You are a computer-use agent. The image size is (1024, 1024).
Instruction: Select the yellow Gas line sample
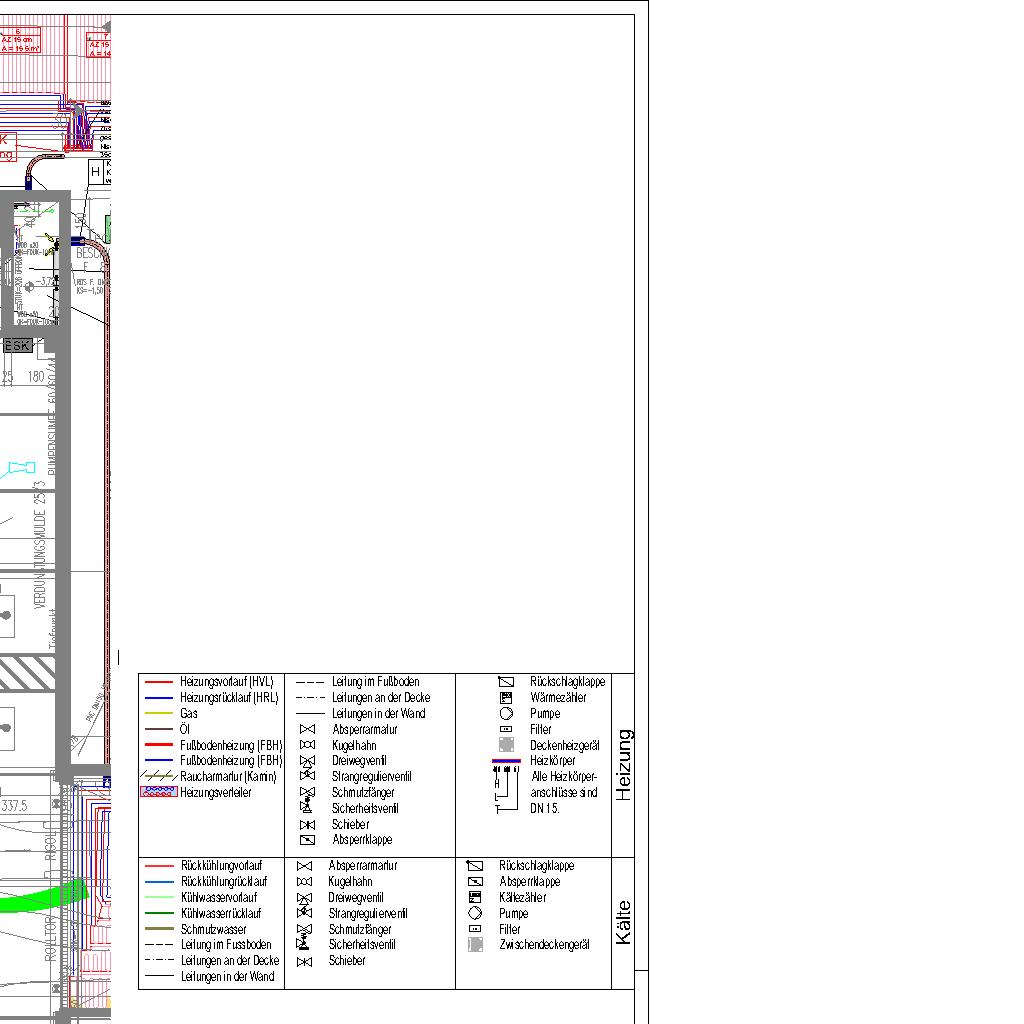(x=159, y=714)
